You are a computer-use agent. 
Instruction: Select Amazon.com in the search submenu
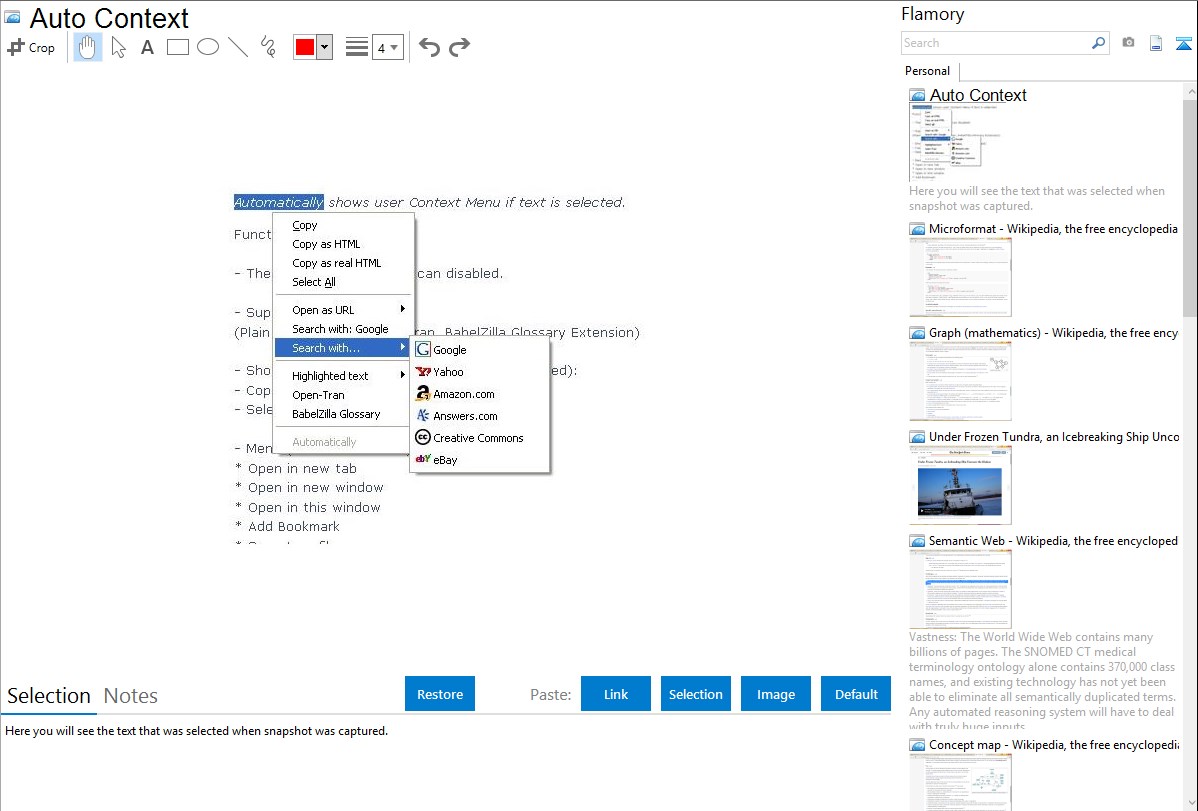pos(480,394)
